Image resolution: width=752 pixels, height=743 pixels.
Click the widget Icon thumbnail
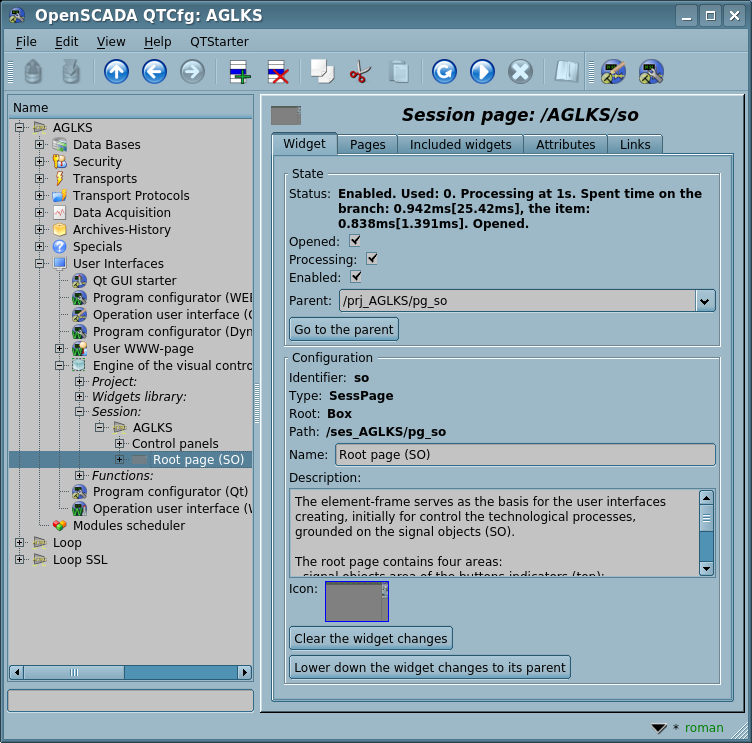(357, 601)
